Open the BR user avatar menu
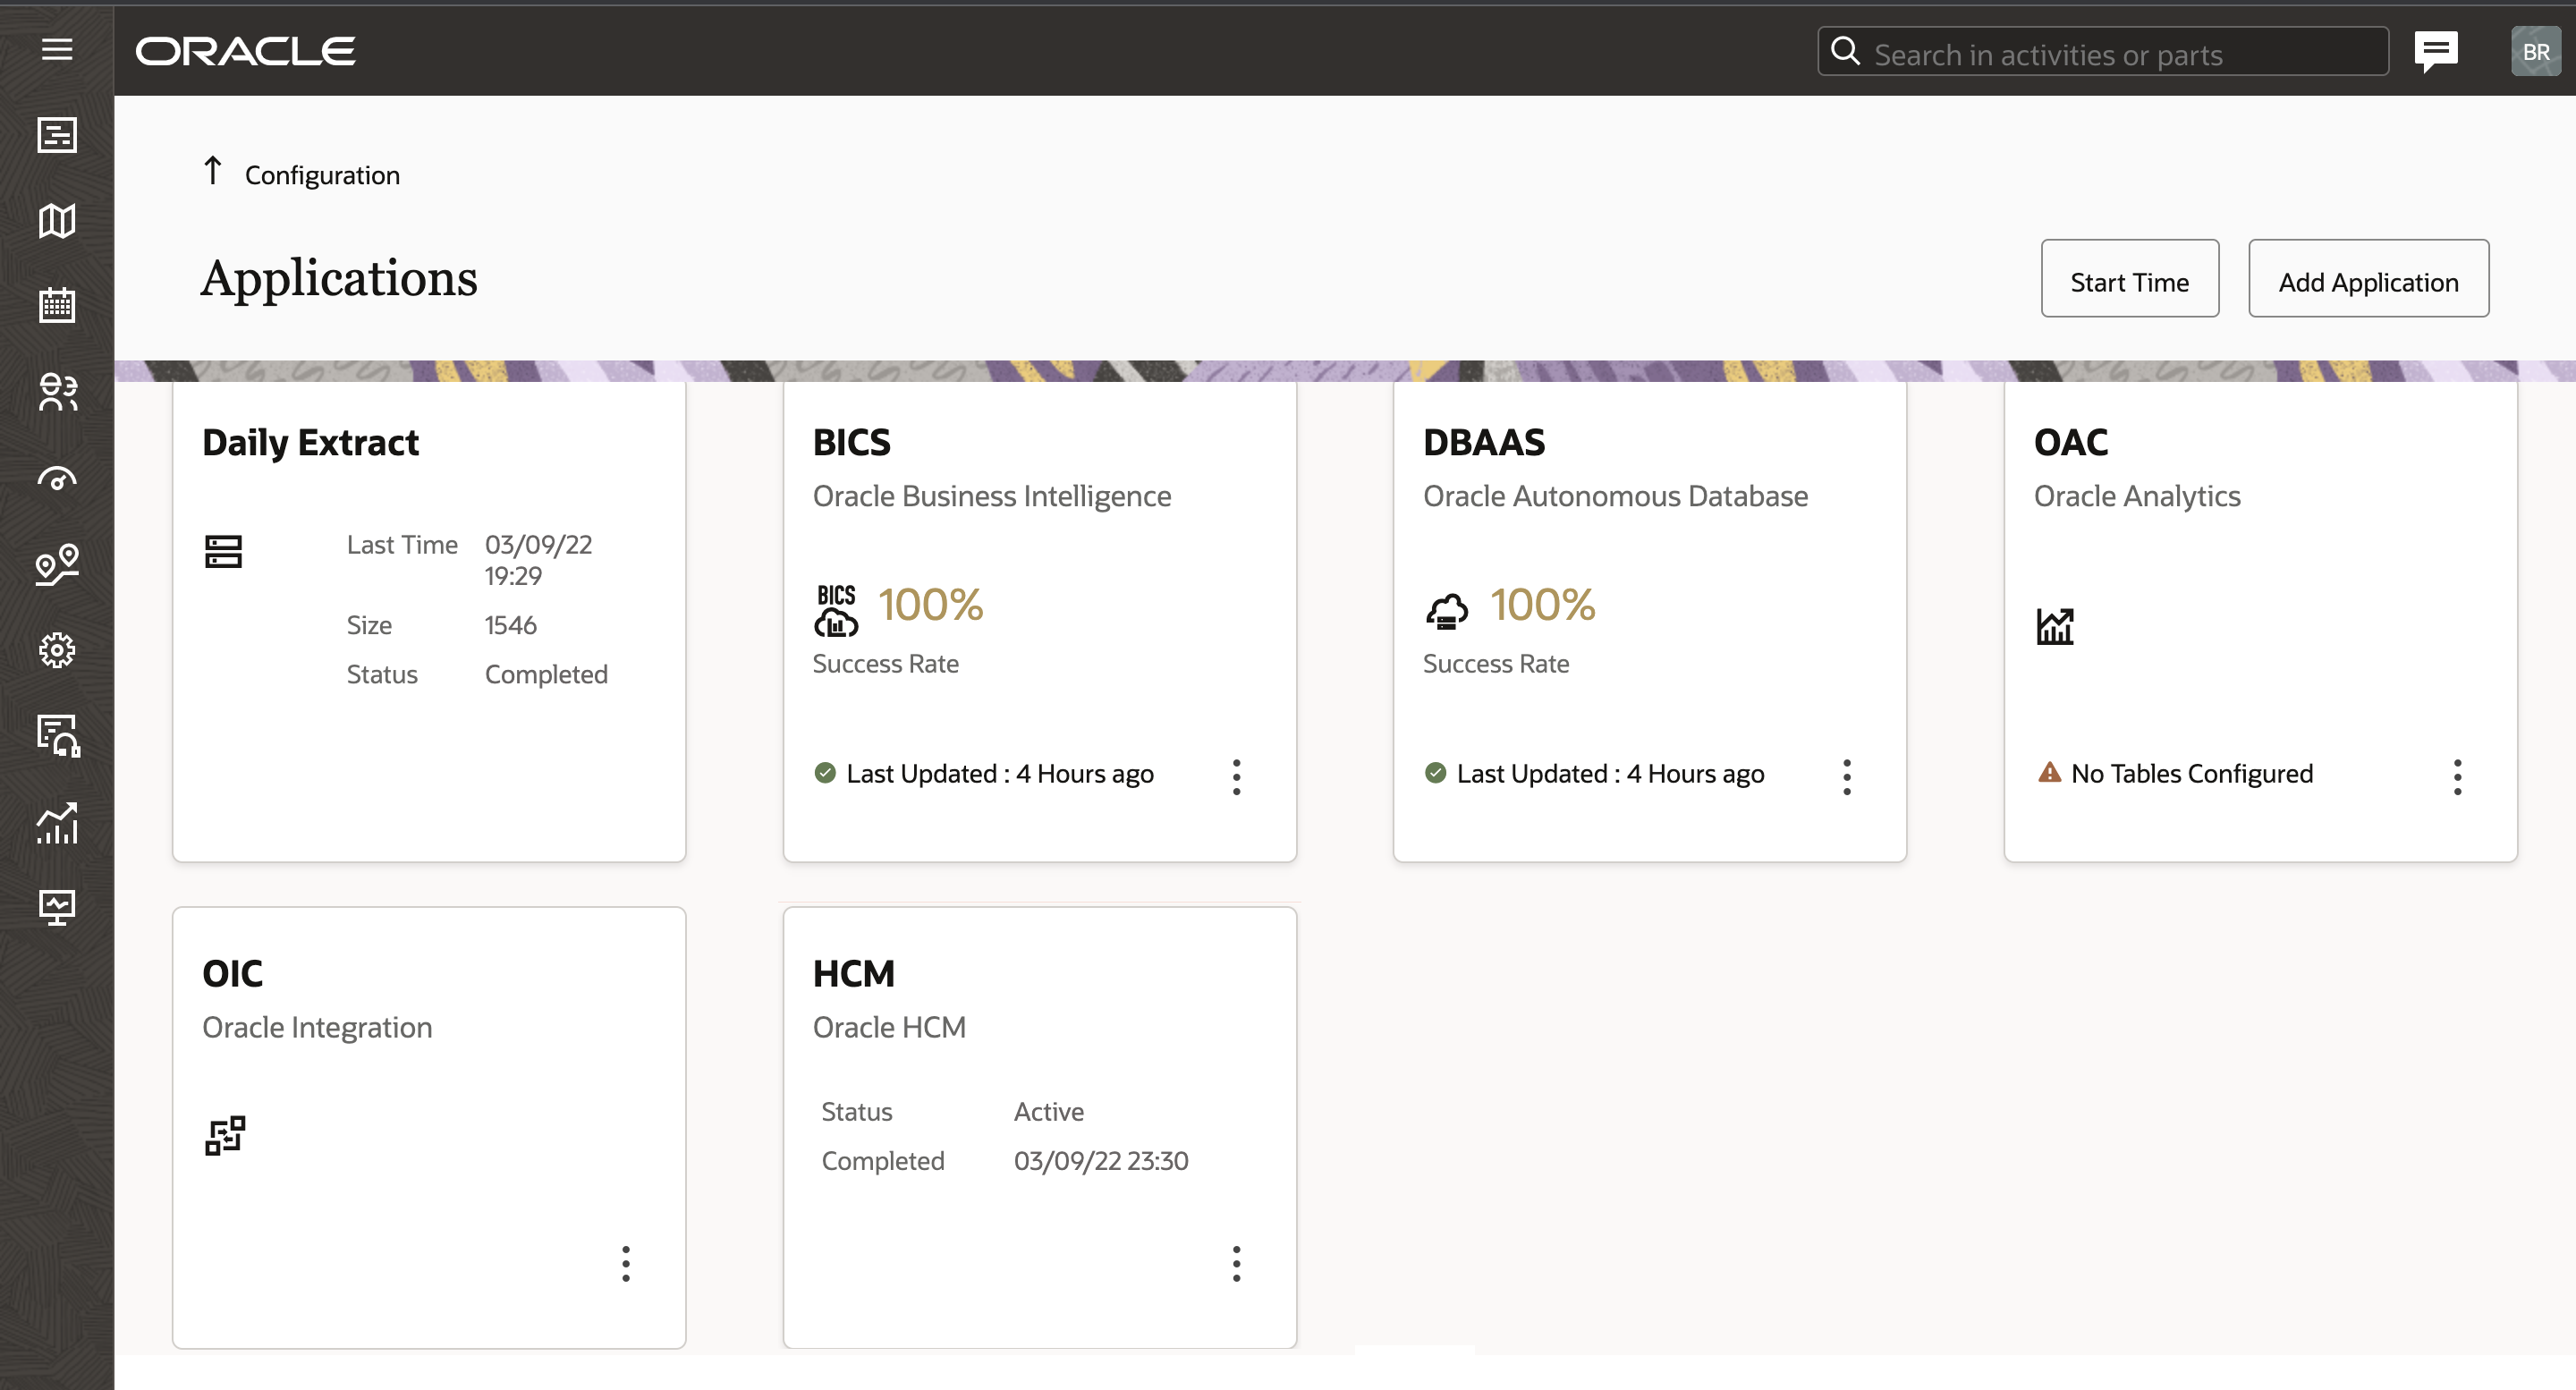The image size is (2576, 1390). click(x=2534, y=51)
